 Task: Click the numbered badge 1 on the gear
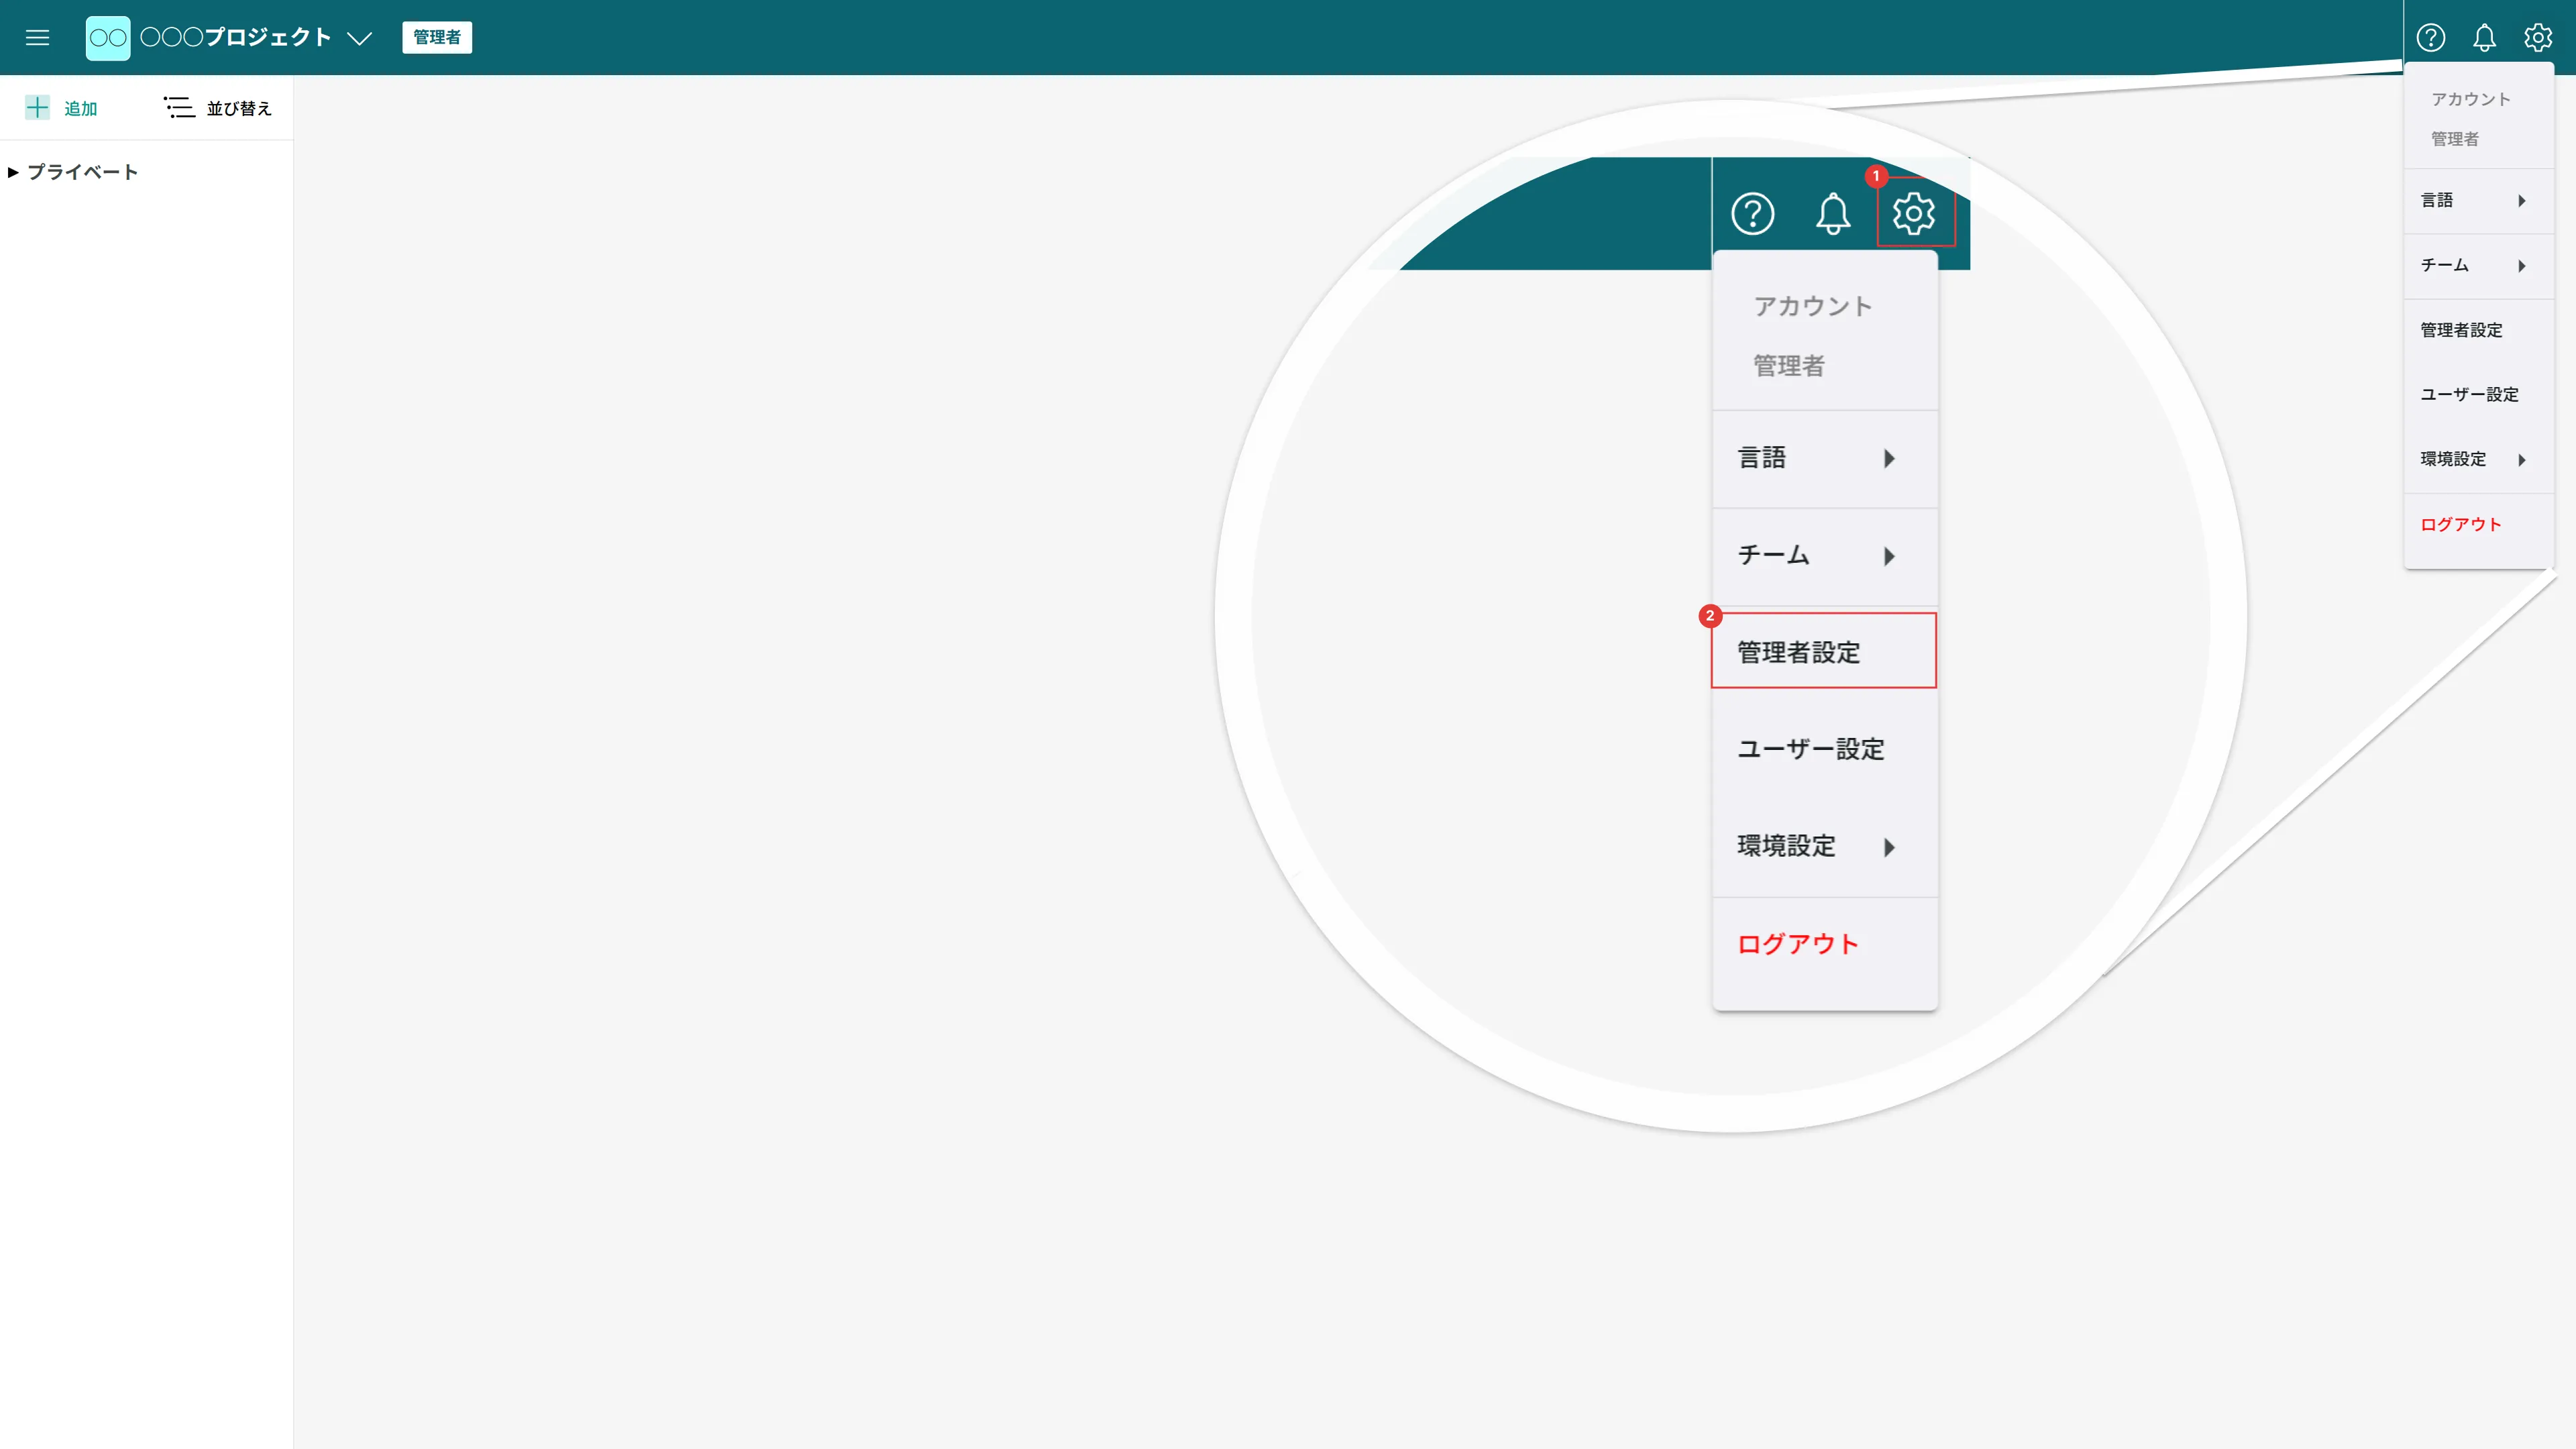coord(1876,177)
